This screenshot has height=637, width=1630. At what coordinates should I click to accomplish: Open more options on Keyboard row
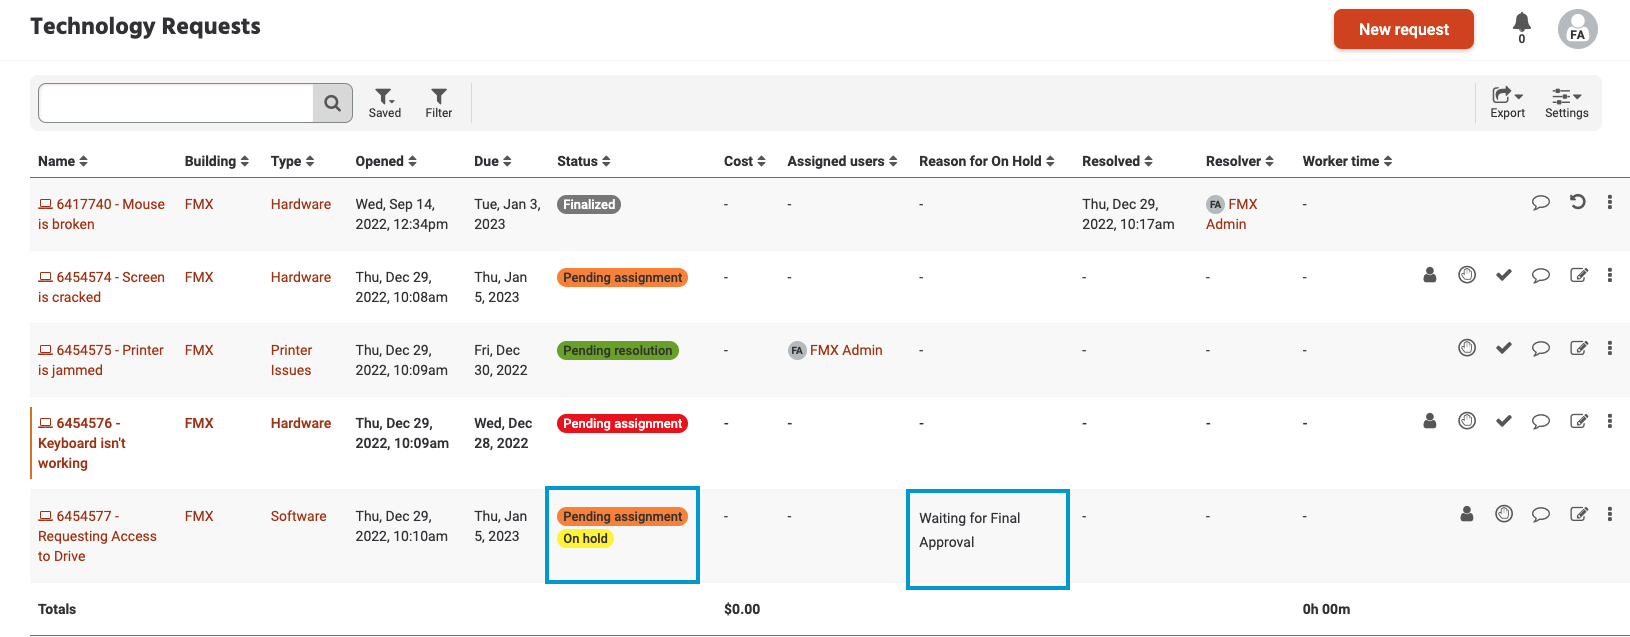pyautogui.click(x=1610, y=421)
